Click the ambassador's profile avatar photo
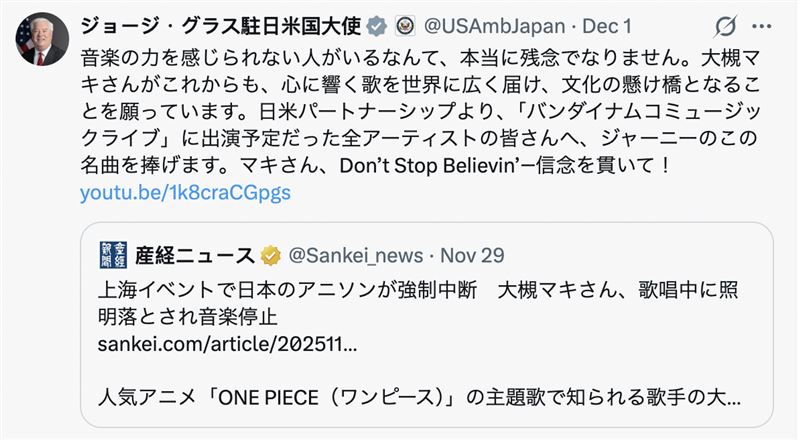The height and width of the screenshot is (440, 800). [x=40, y=38]
